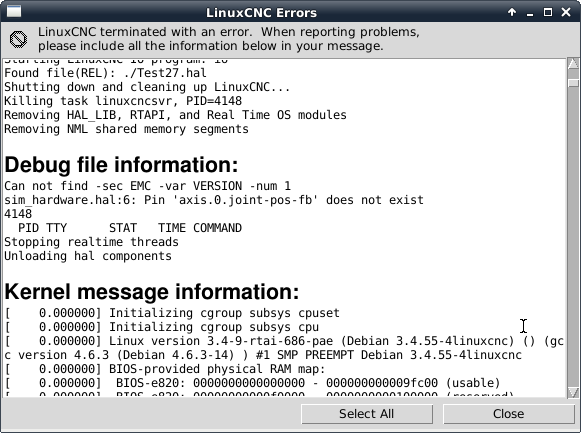This screenshot has width=581, height=433.
Task: Click the 'LinuxCNC terminated with an error' message
Action: tap(229, 39)
